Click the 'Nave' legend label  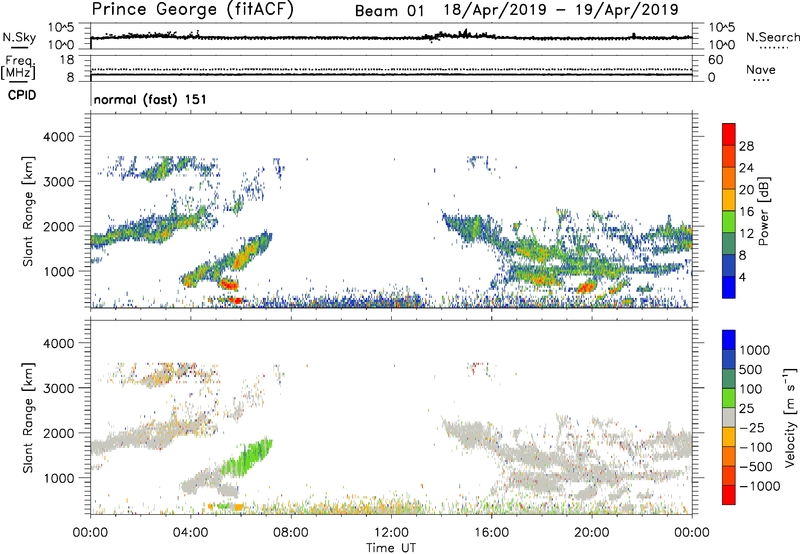pyautogui.click(x=761, y=70)
